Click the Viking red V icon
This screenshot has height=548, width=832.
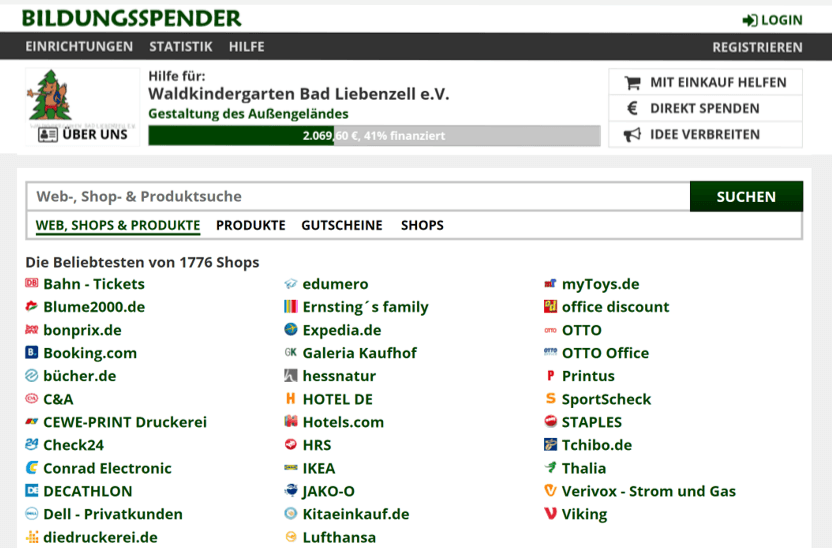point(550,514)
